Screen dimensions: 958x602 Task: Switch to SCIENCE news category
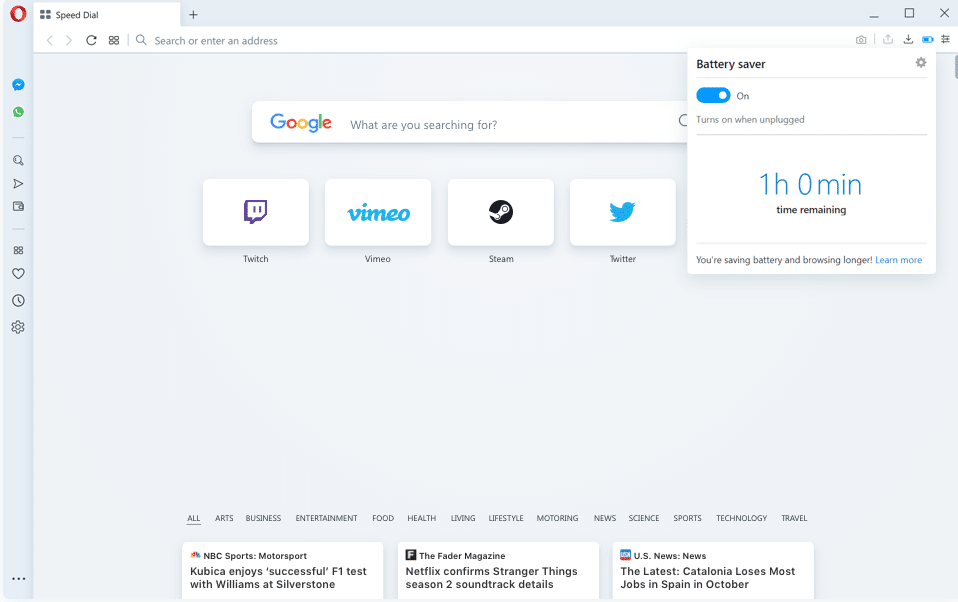tap(644, 518)
